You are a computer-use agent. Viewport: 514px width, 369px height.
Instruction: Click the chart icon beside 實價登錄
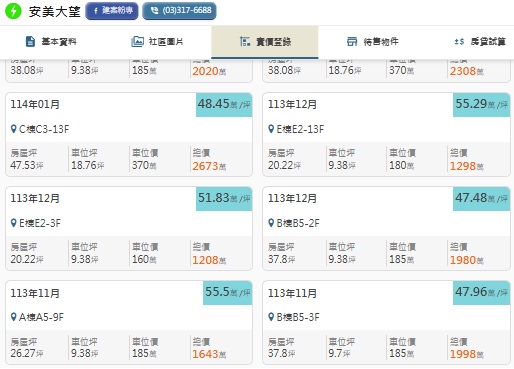click(x=245, y=42)
